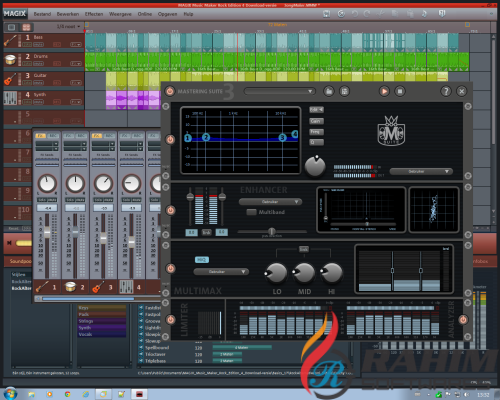Open the Mastering Suite help question mark
The width and height of the screenshot is (500, 400).
click(446, 91)
